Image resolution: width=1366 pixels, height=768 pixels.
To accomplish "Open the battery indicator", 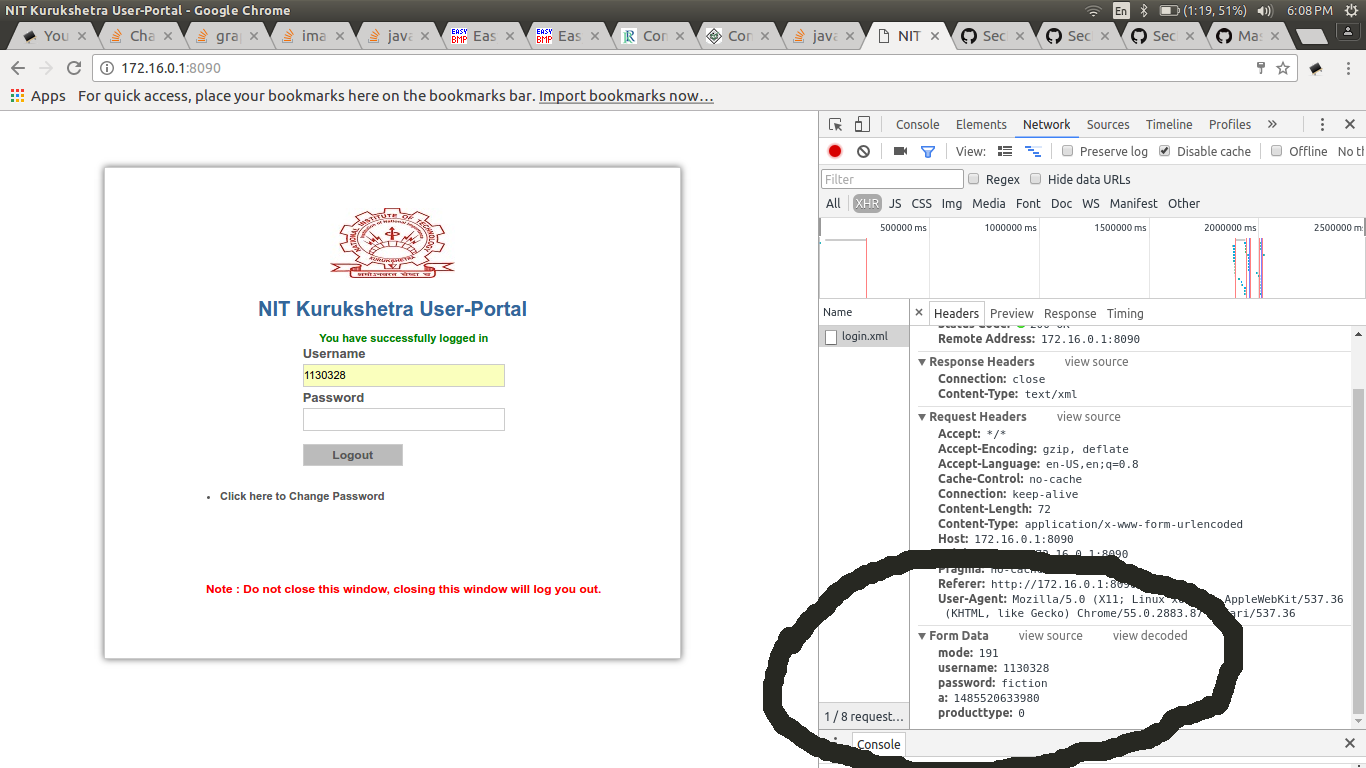I will [1169, 10].
